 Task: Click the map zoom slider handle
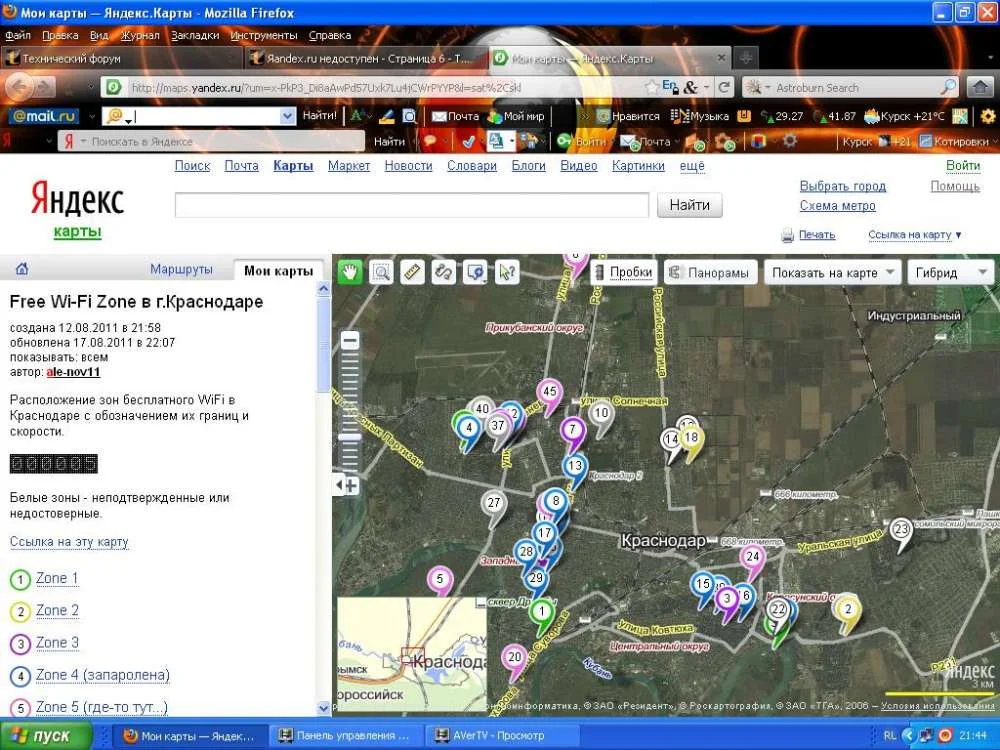coord(349,438)
